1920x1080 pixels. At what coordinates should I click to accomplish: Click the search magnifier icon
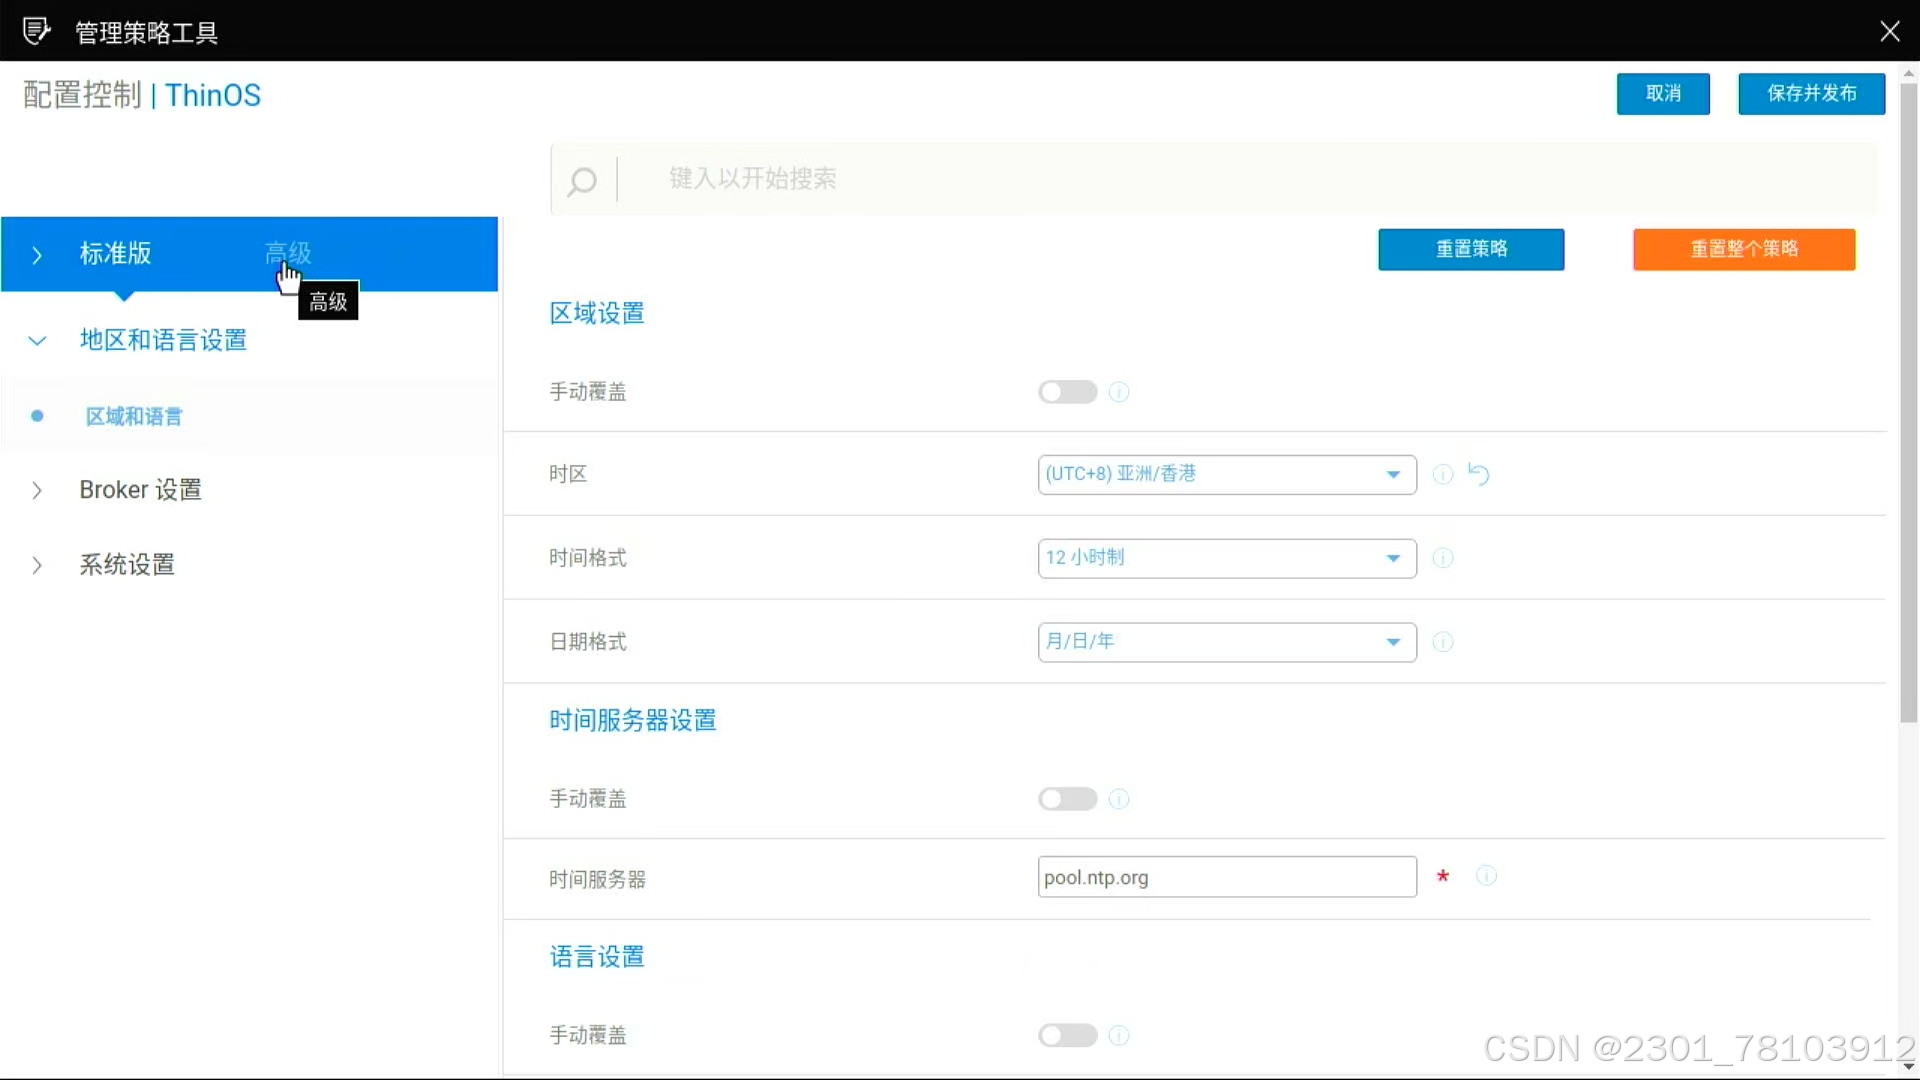[582, 180]
